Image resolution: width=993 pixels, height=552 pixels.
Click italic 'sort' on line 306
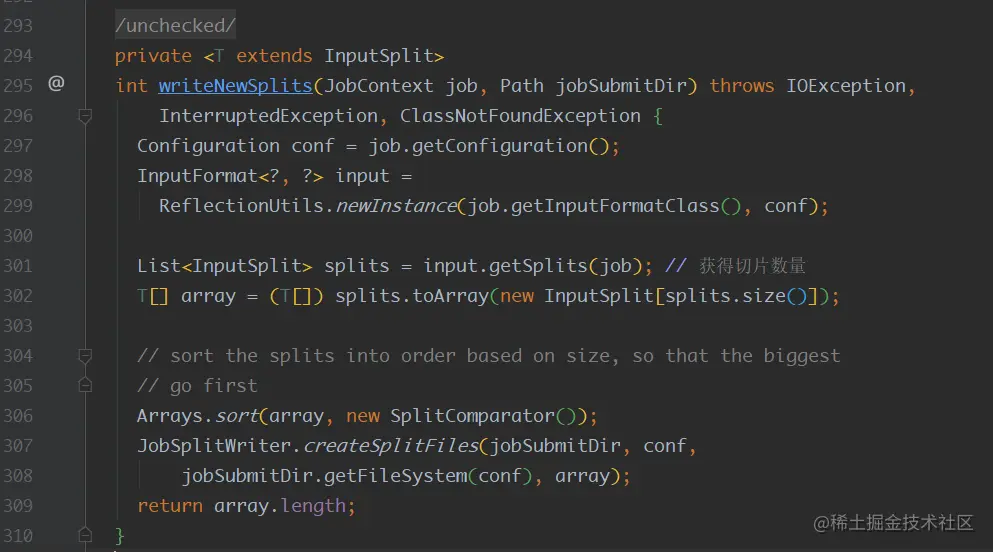pos(237,416)
